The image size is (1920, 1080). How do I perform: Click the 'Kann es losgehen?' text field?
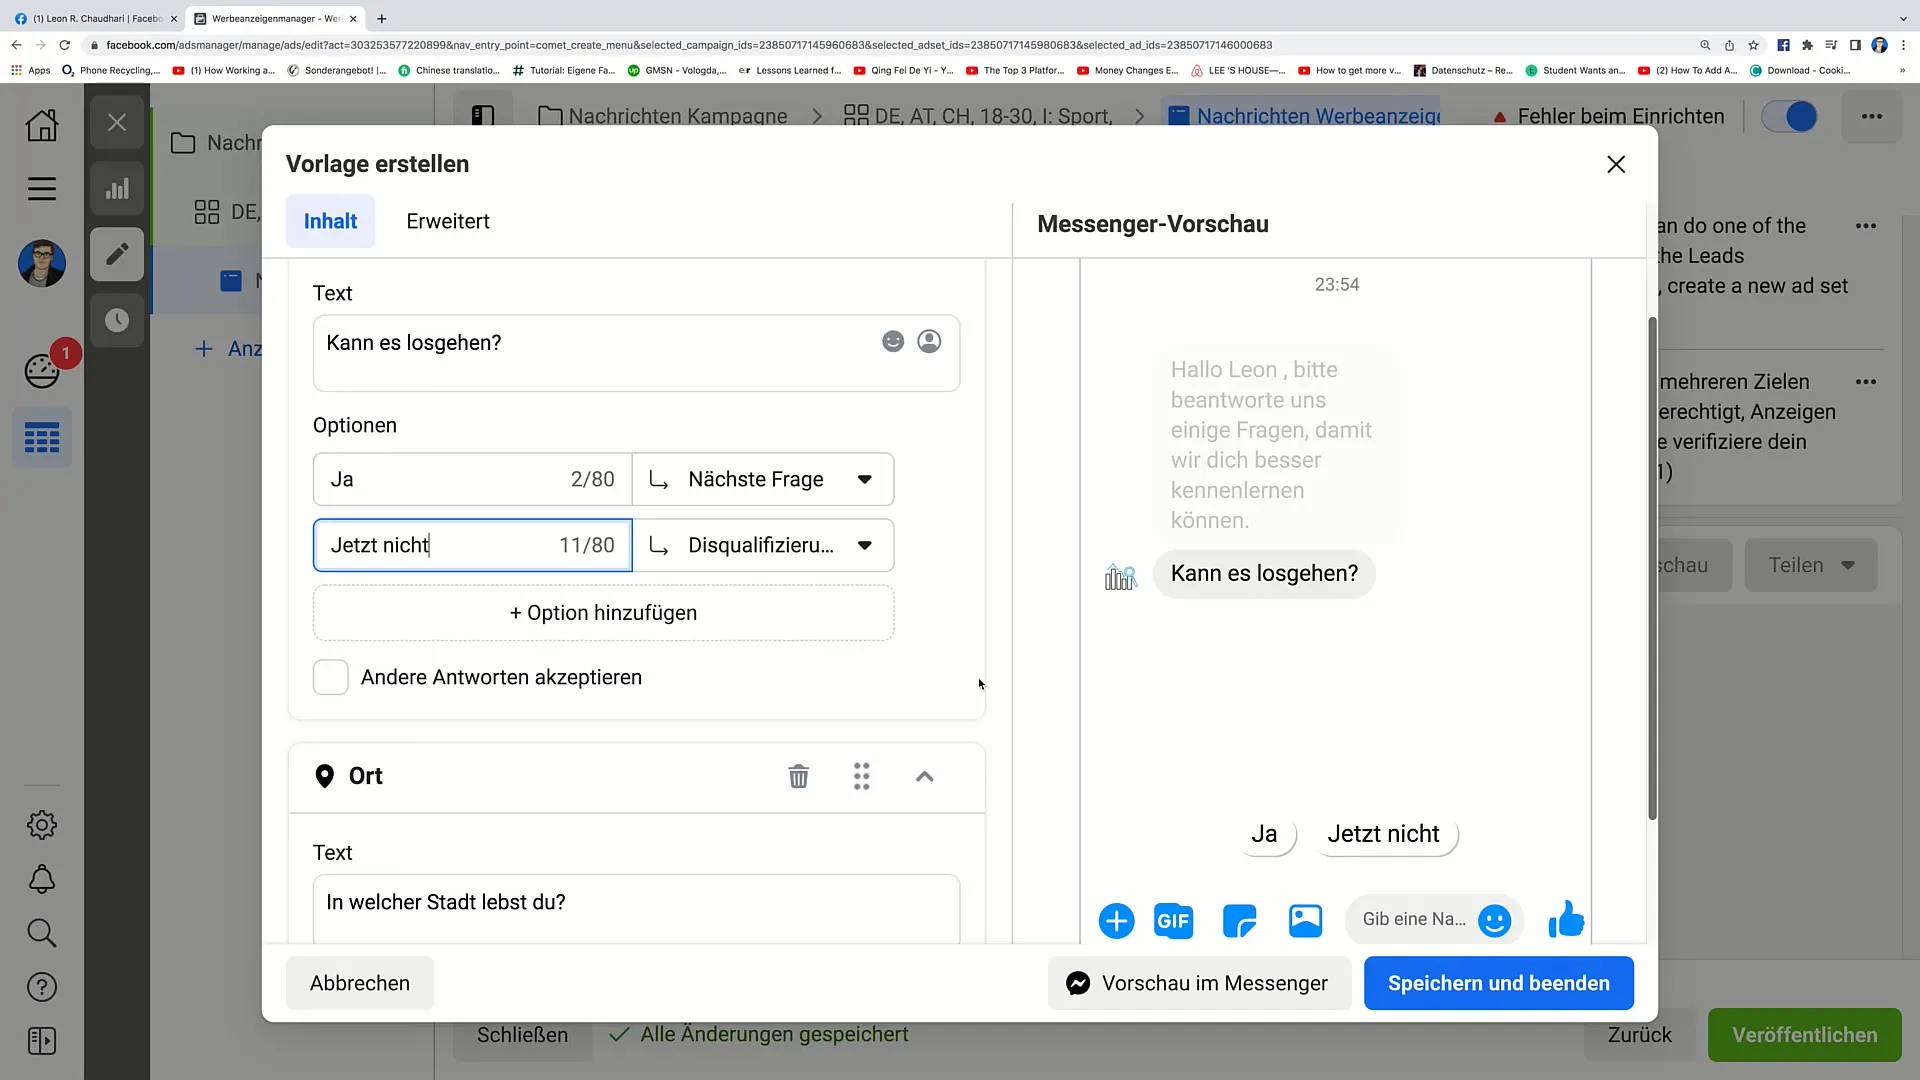(x=636, y=353)
